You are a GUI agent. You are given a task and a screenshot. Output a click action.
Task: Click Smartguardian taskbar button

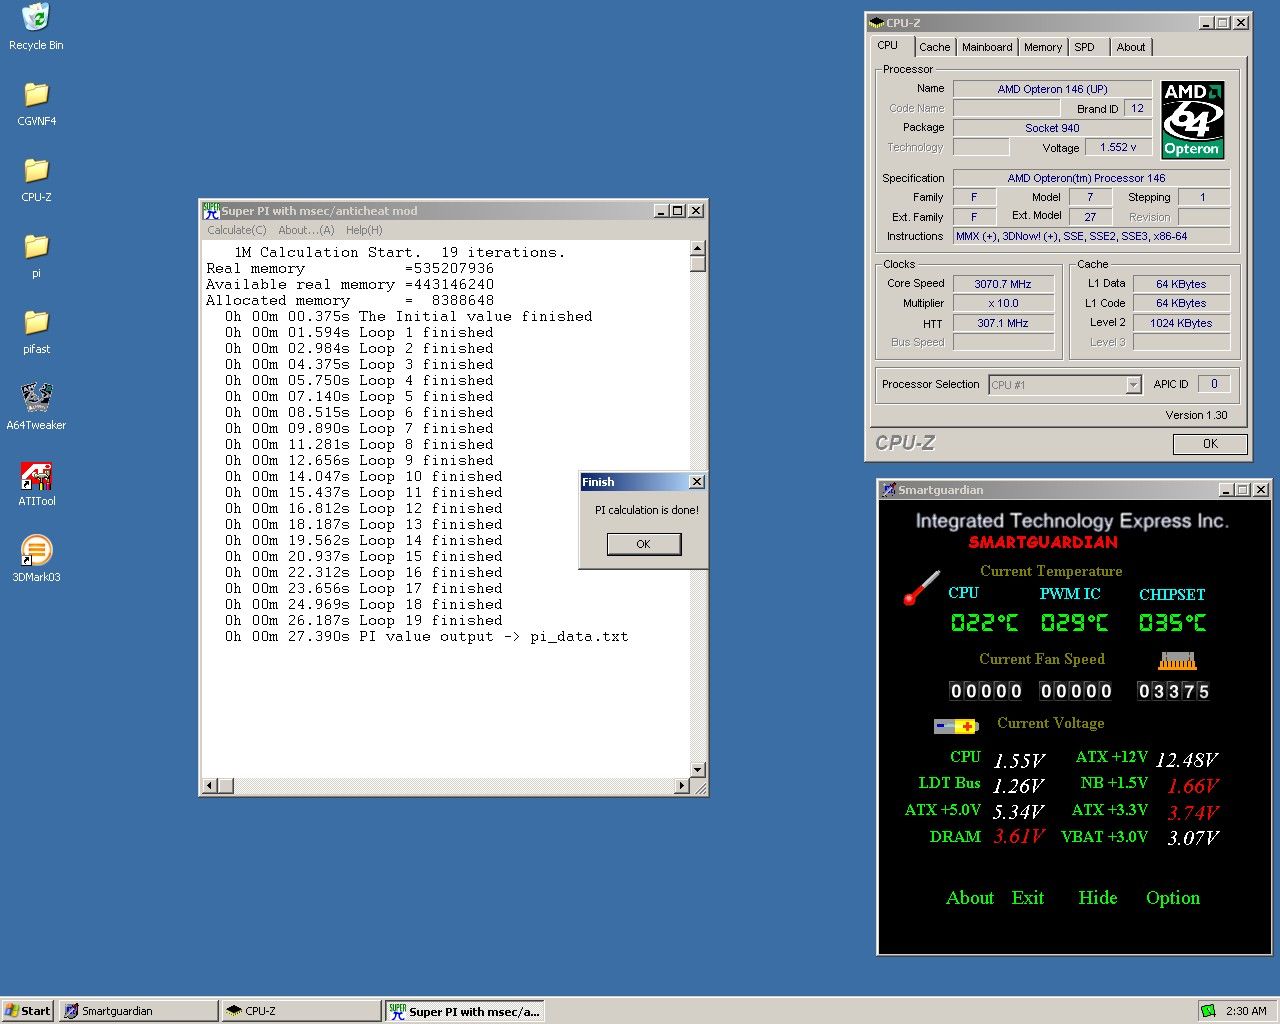tap(138, 1011)
